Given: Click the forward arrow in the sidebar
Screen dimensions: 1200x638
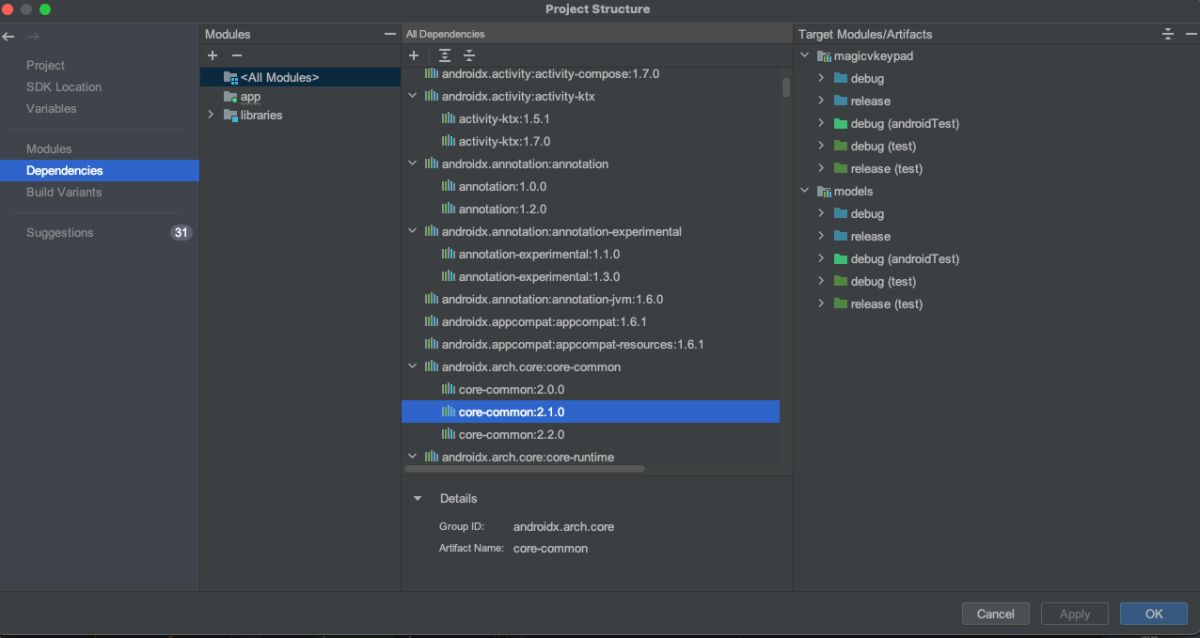Looking at the screenshot, I should tap(33, 37).
